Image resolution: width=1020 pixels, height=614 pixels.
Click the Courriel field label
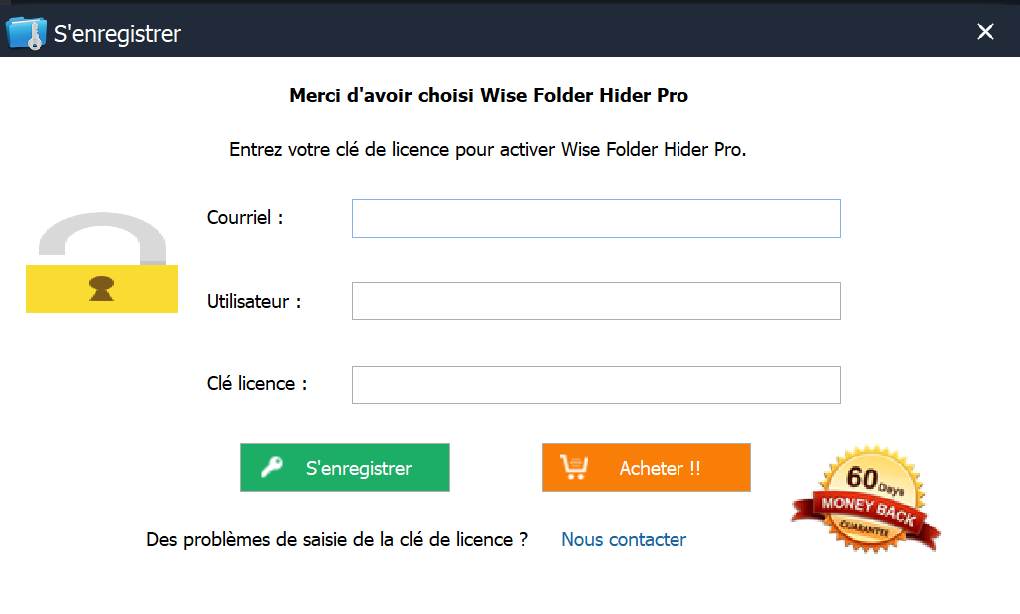(245, 218)
